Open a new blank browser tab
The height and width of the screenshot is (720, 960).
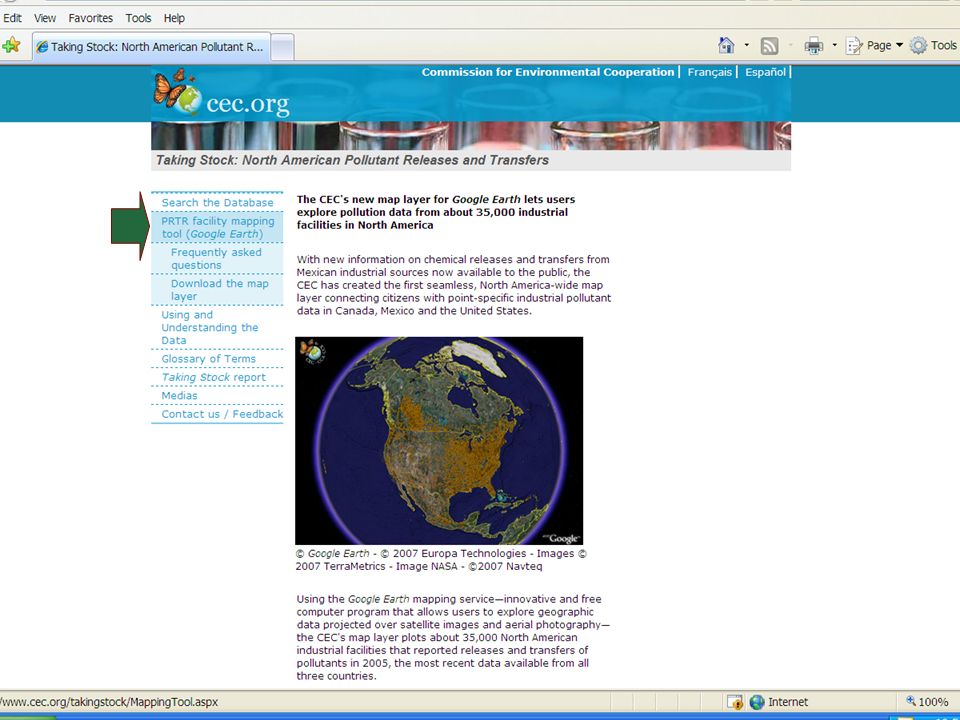tap(282, 47)
